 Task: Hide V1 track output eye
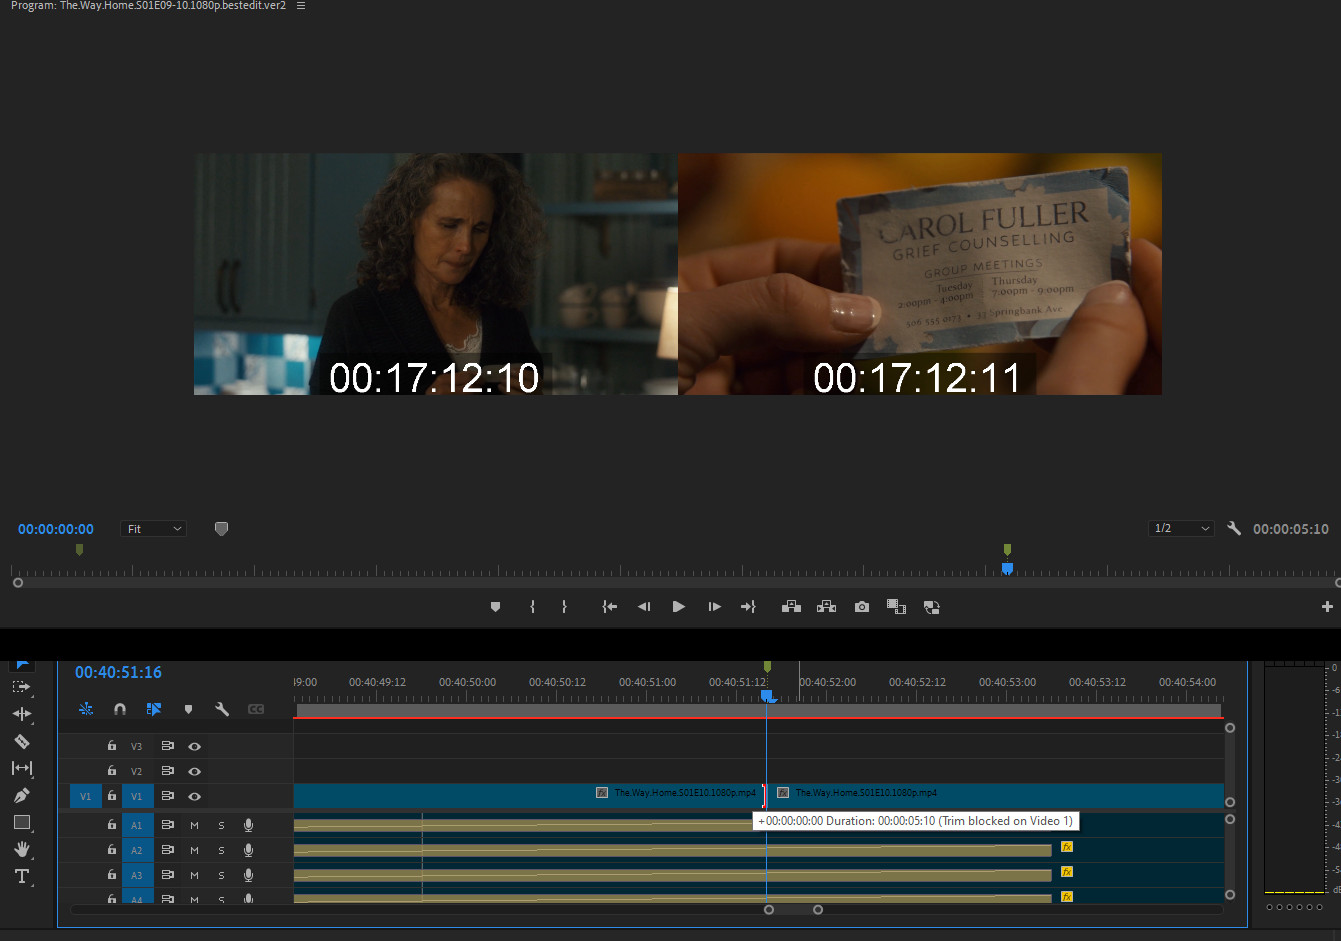pyautogui.click(x=194, y=796)
